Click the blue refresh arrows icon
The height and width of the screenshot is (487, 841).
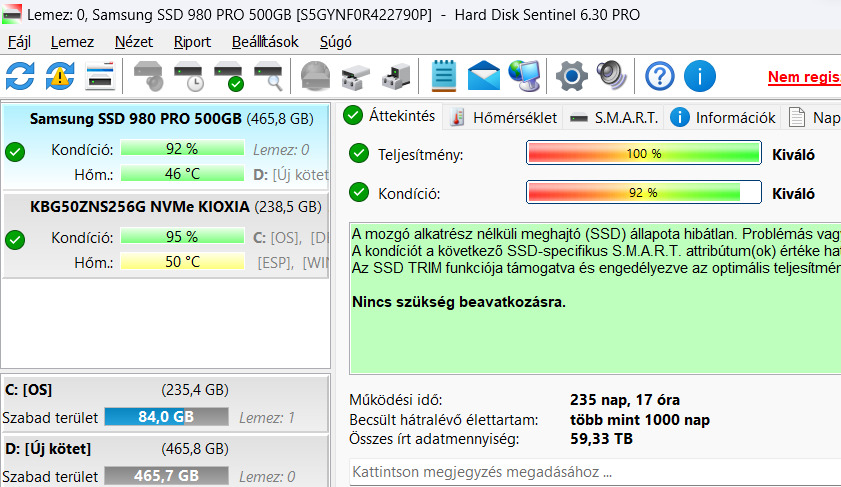(x=20, y=75)
